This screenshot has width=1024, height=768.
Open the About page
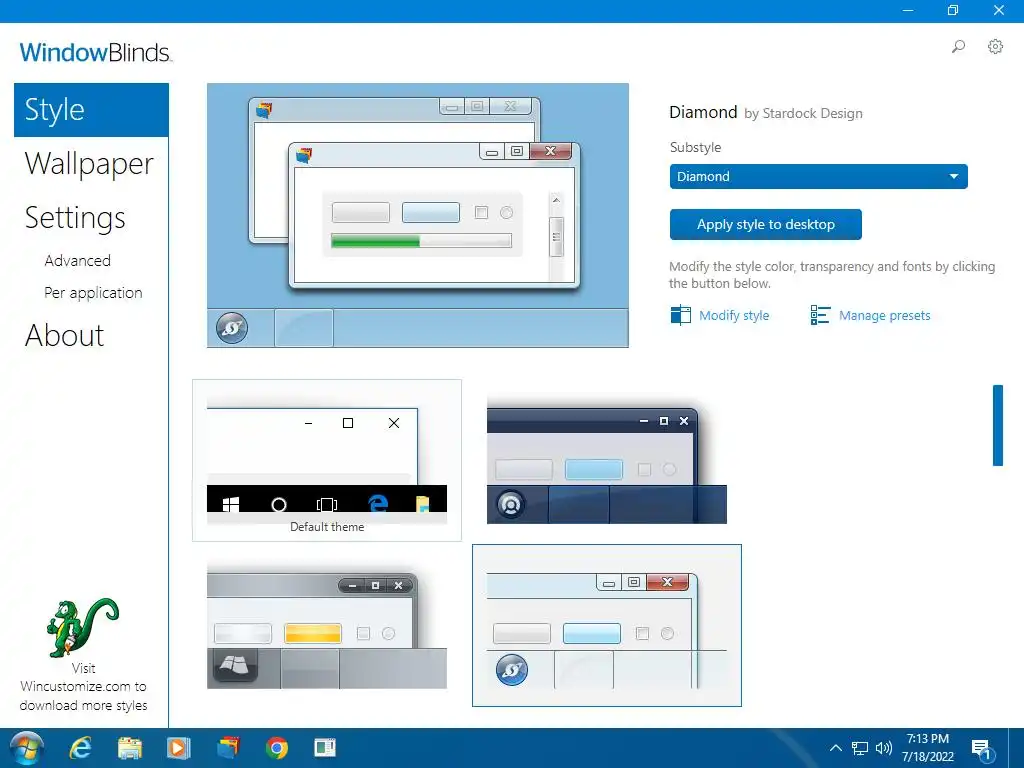click(x=65, y=336)
